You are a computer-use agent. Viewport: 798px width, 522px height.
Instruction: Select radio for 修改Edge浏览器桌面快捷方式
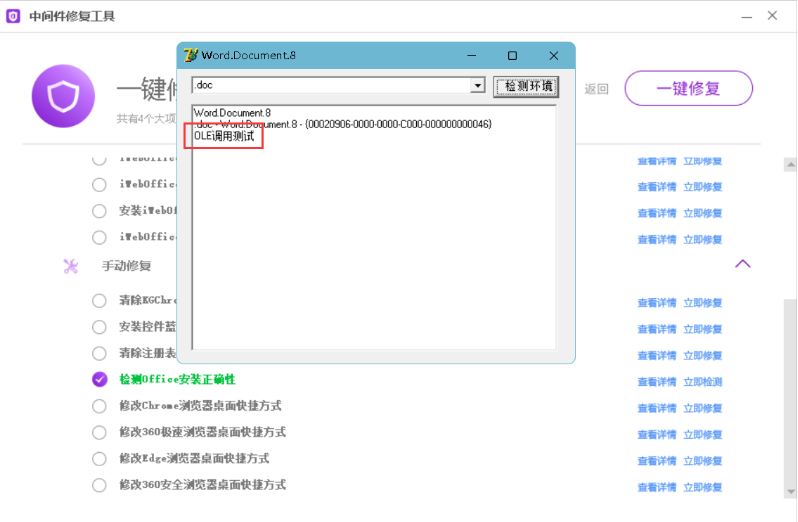tap(99, 459)
